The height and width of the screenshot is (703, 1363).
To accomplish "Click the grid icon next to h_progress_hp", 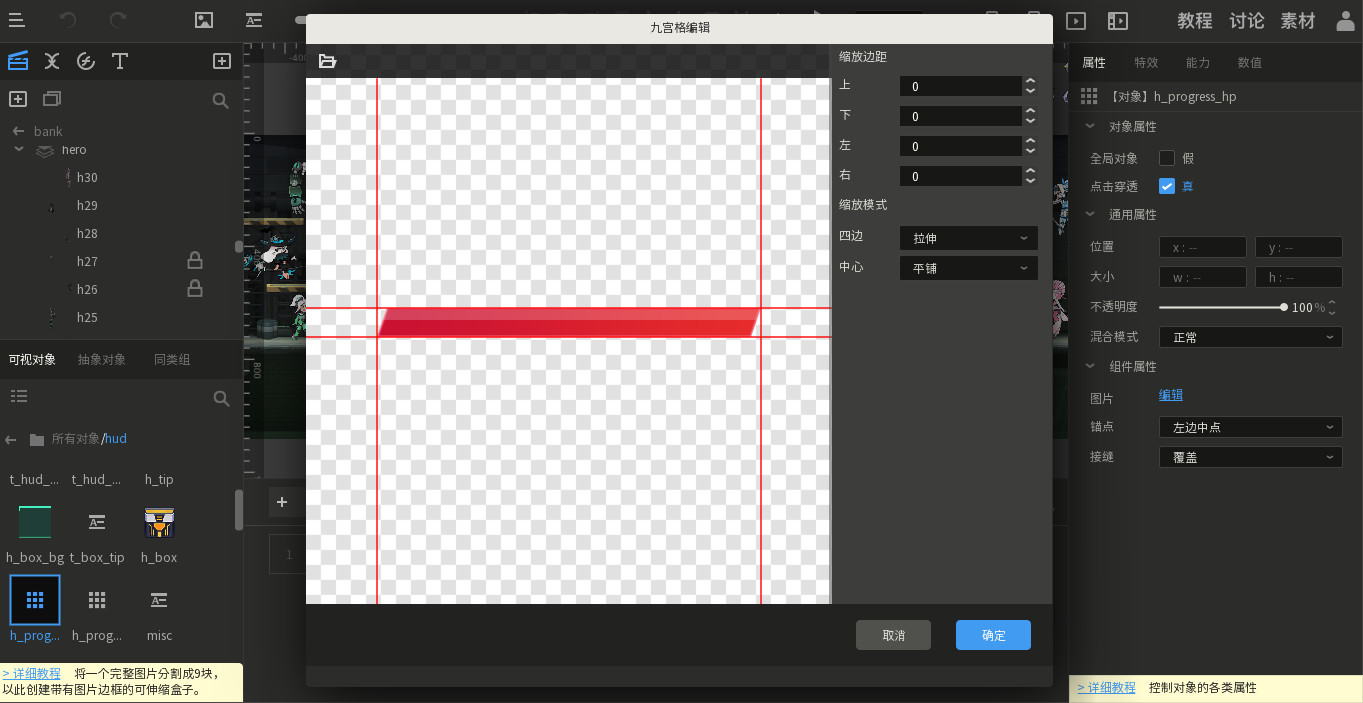I will 1088,96.
